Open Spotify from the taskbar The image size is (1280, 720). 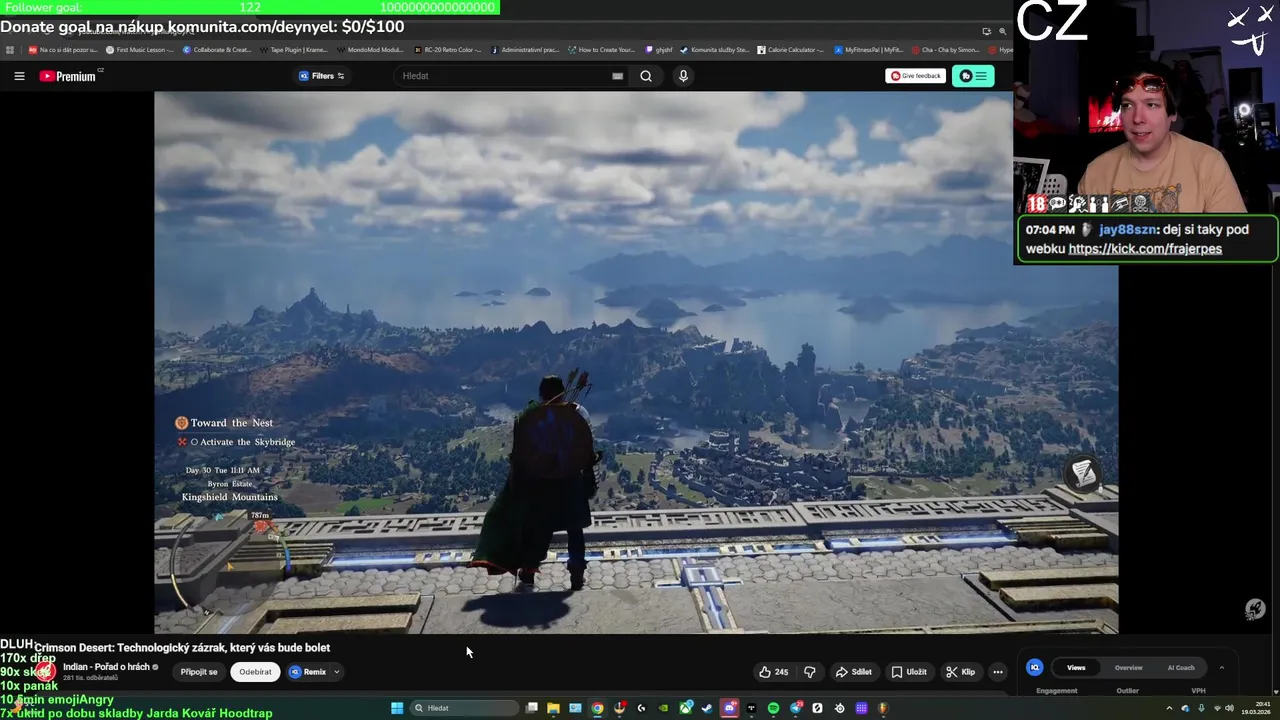tap(773, 708)
